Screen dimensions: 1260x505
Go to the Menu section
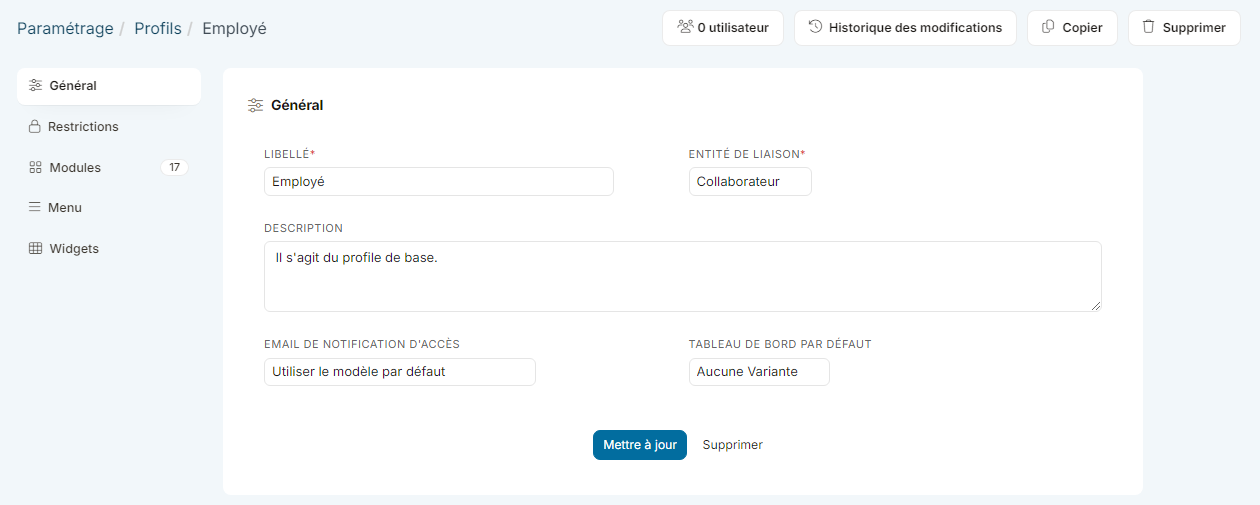point(109,207)
